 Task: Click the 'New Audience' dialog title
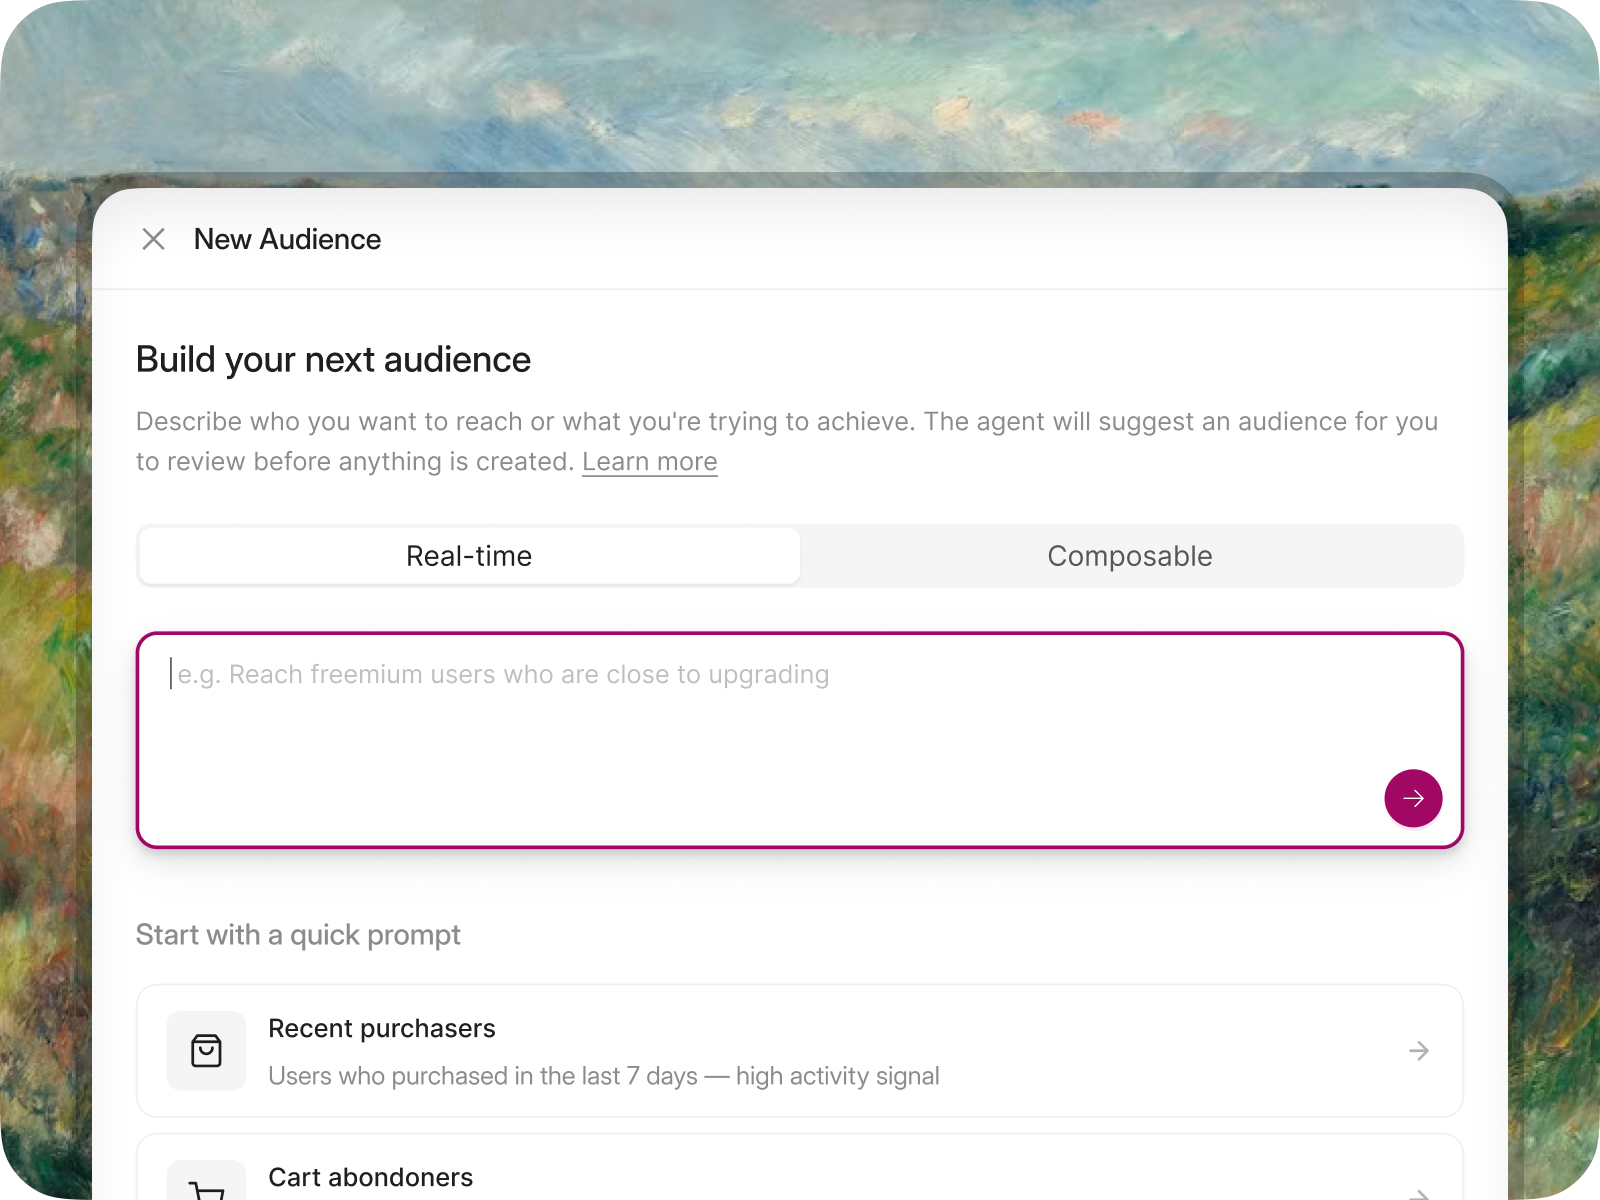click(287, 239)
